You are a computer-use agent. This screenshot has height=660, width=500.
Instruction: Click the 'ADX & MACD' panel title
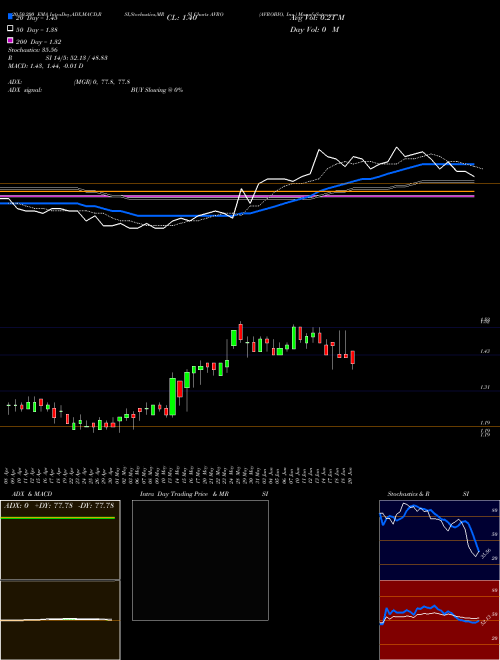tap(32, 494)
